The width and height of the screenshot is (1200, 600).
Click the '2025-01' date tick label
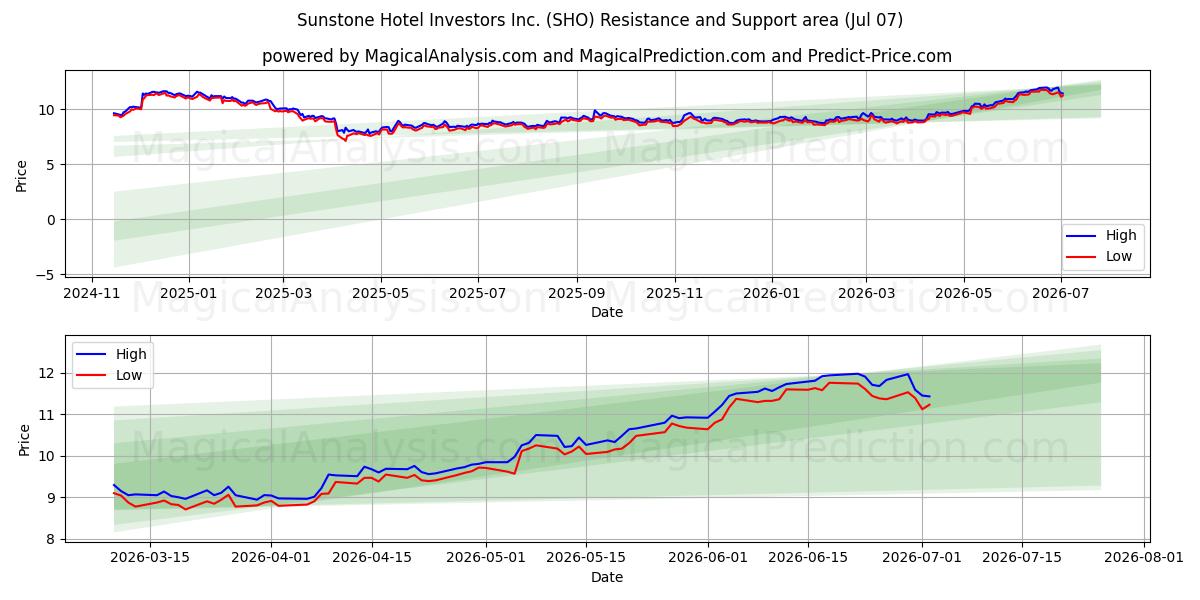[189, 293]
